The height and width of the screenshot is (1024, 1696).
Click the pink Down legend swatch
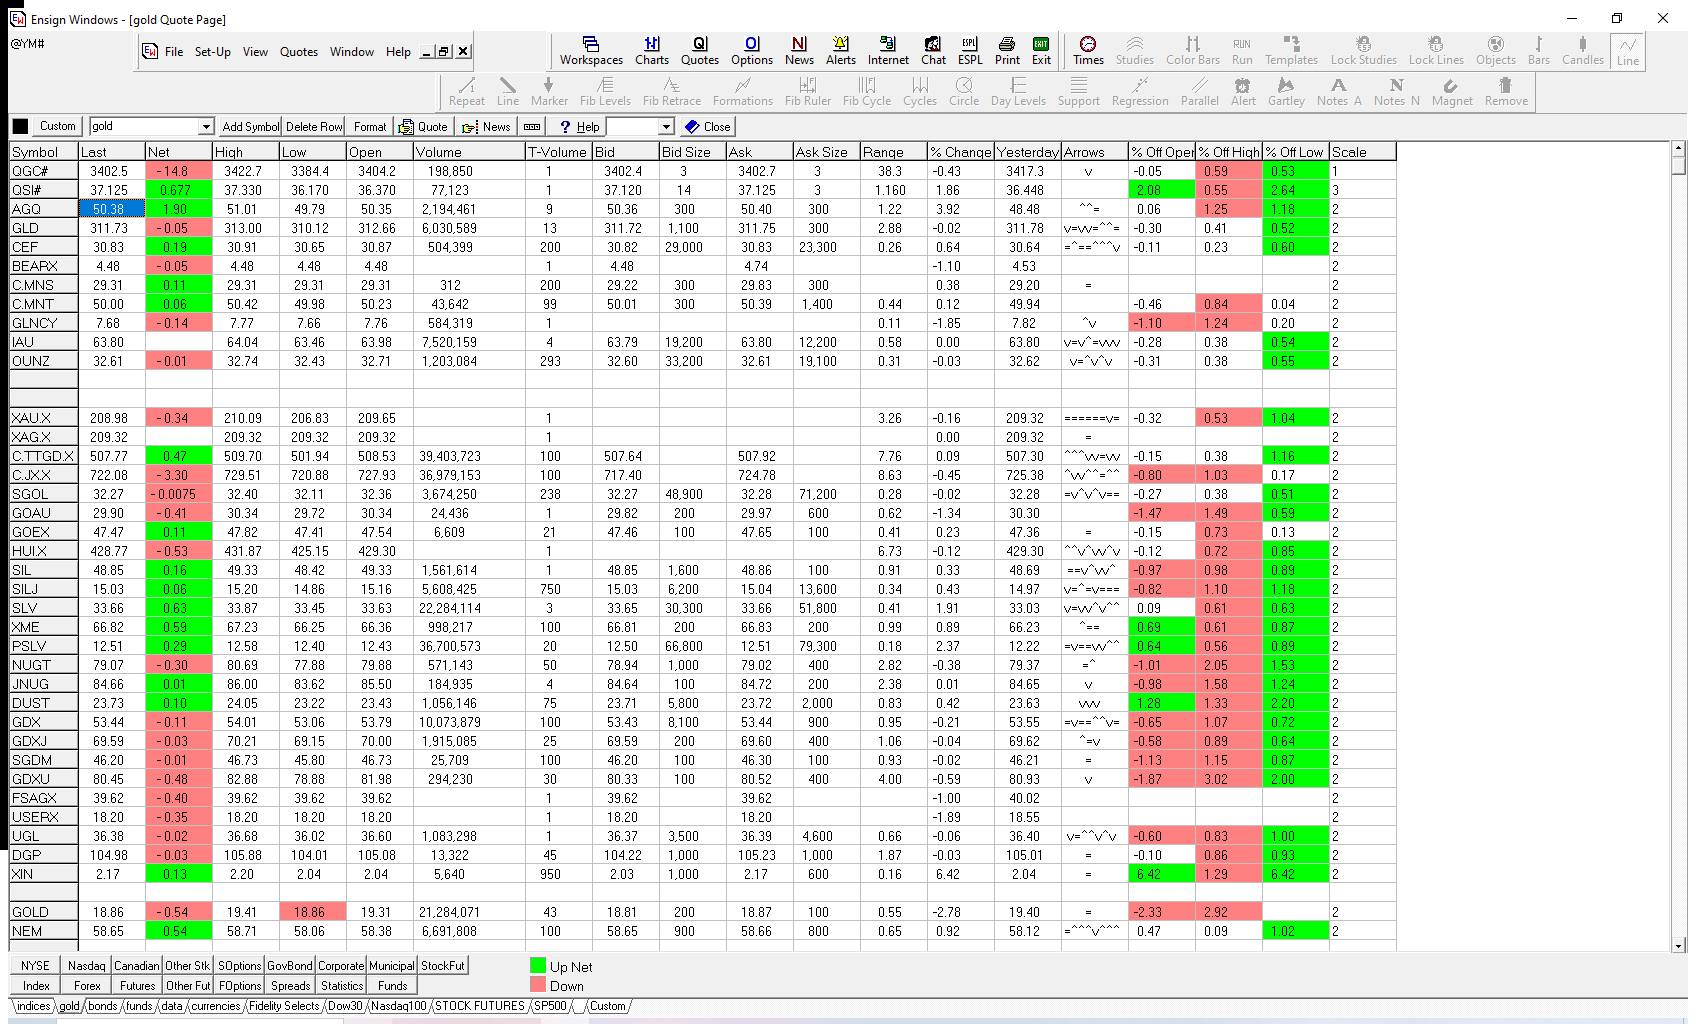(538, 985)
